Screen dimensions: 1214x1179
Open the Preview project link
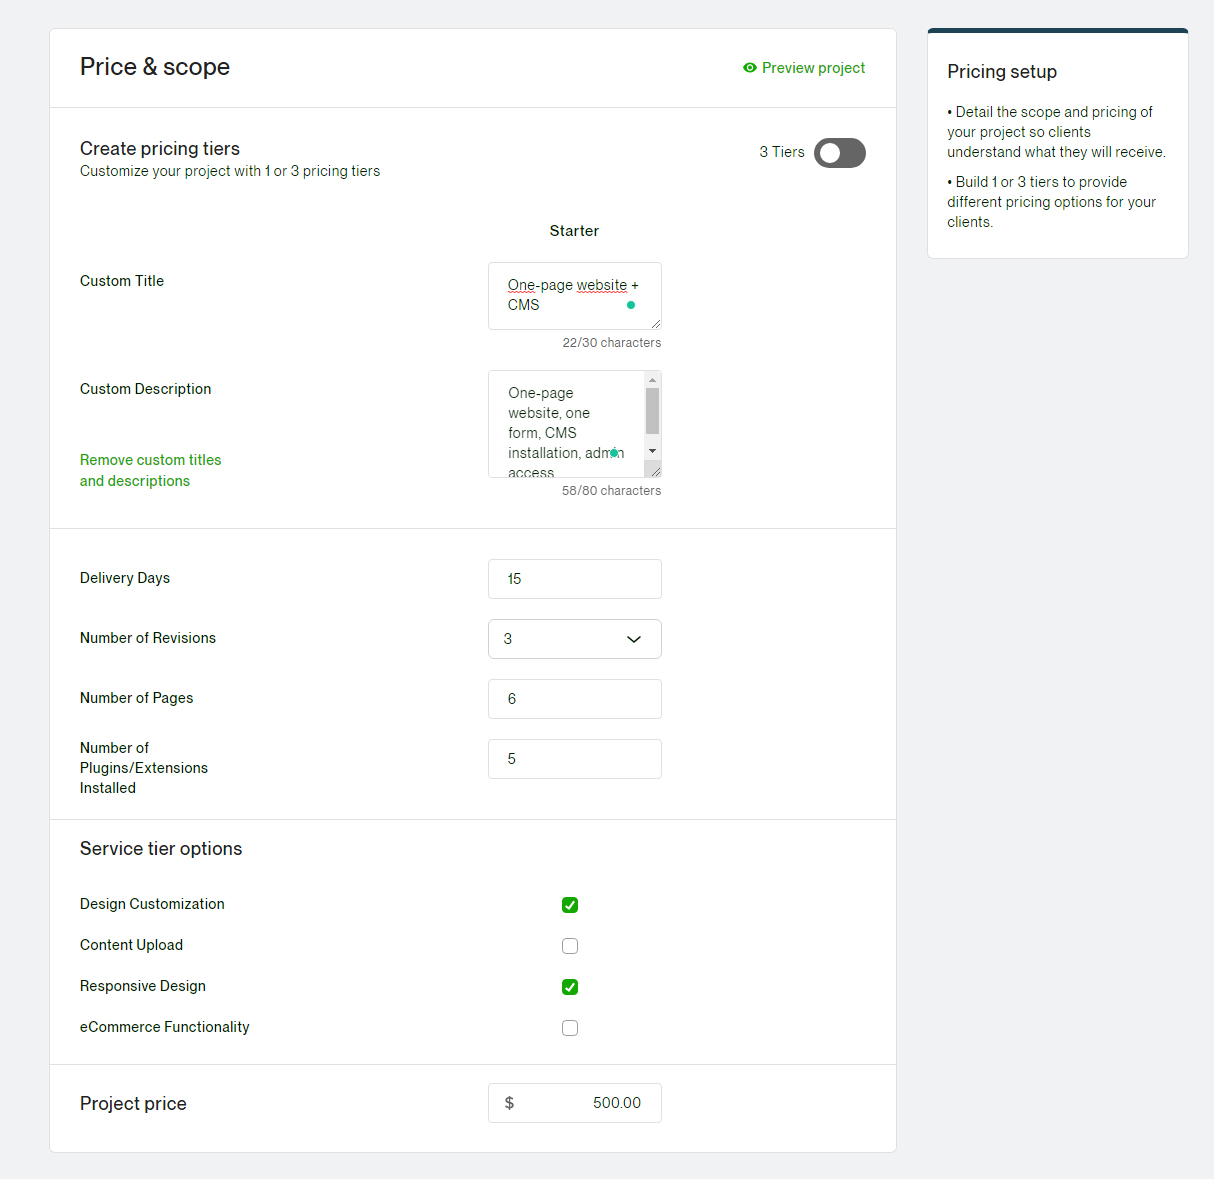[813, 68]
